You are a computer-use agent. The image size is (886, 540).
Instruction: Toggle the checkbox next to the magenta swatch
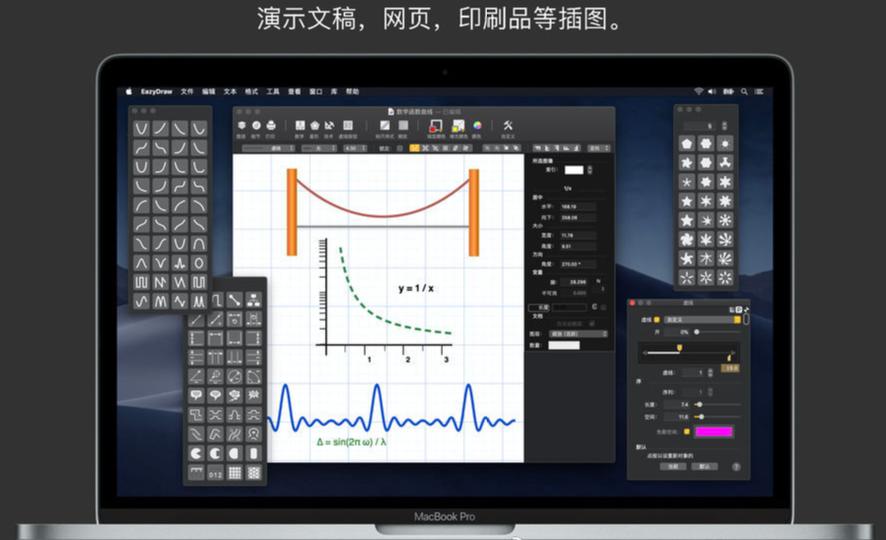687,432
